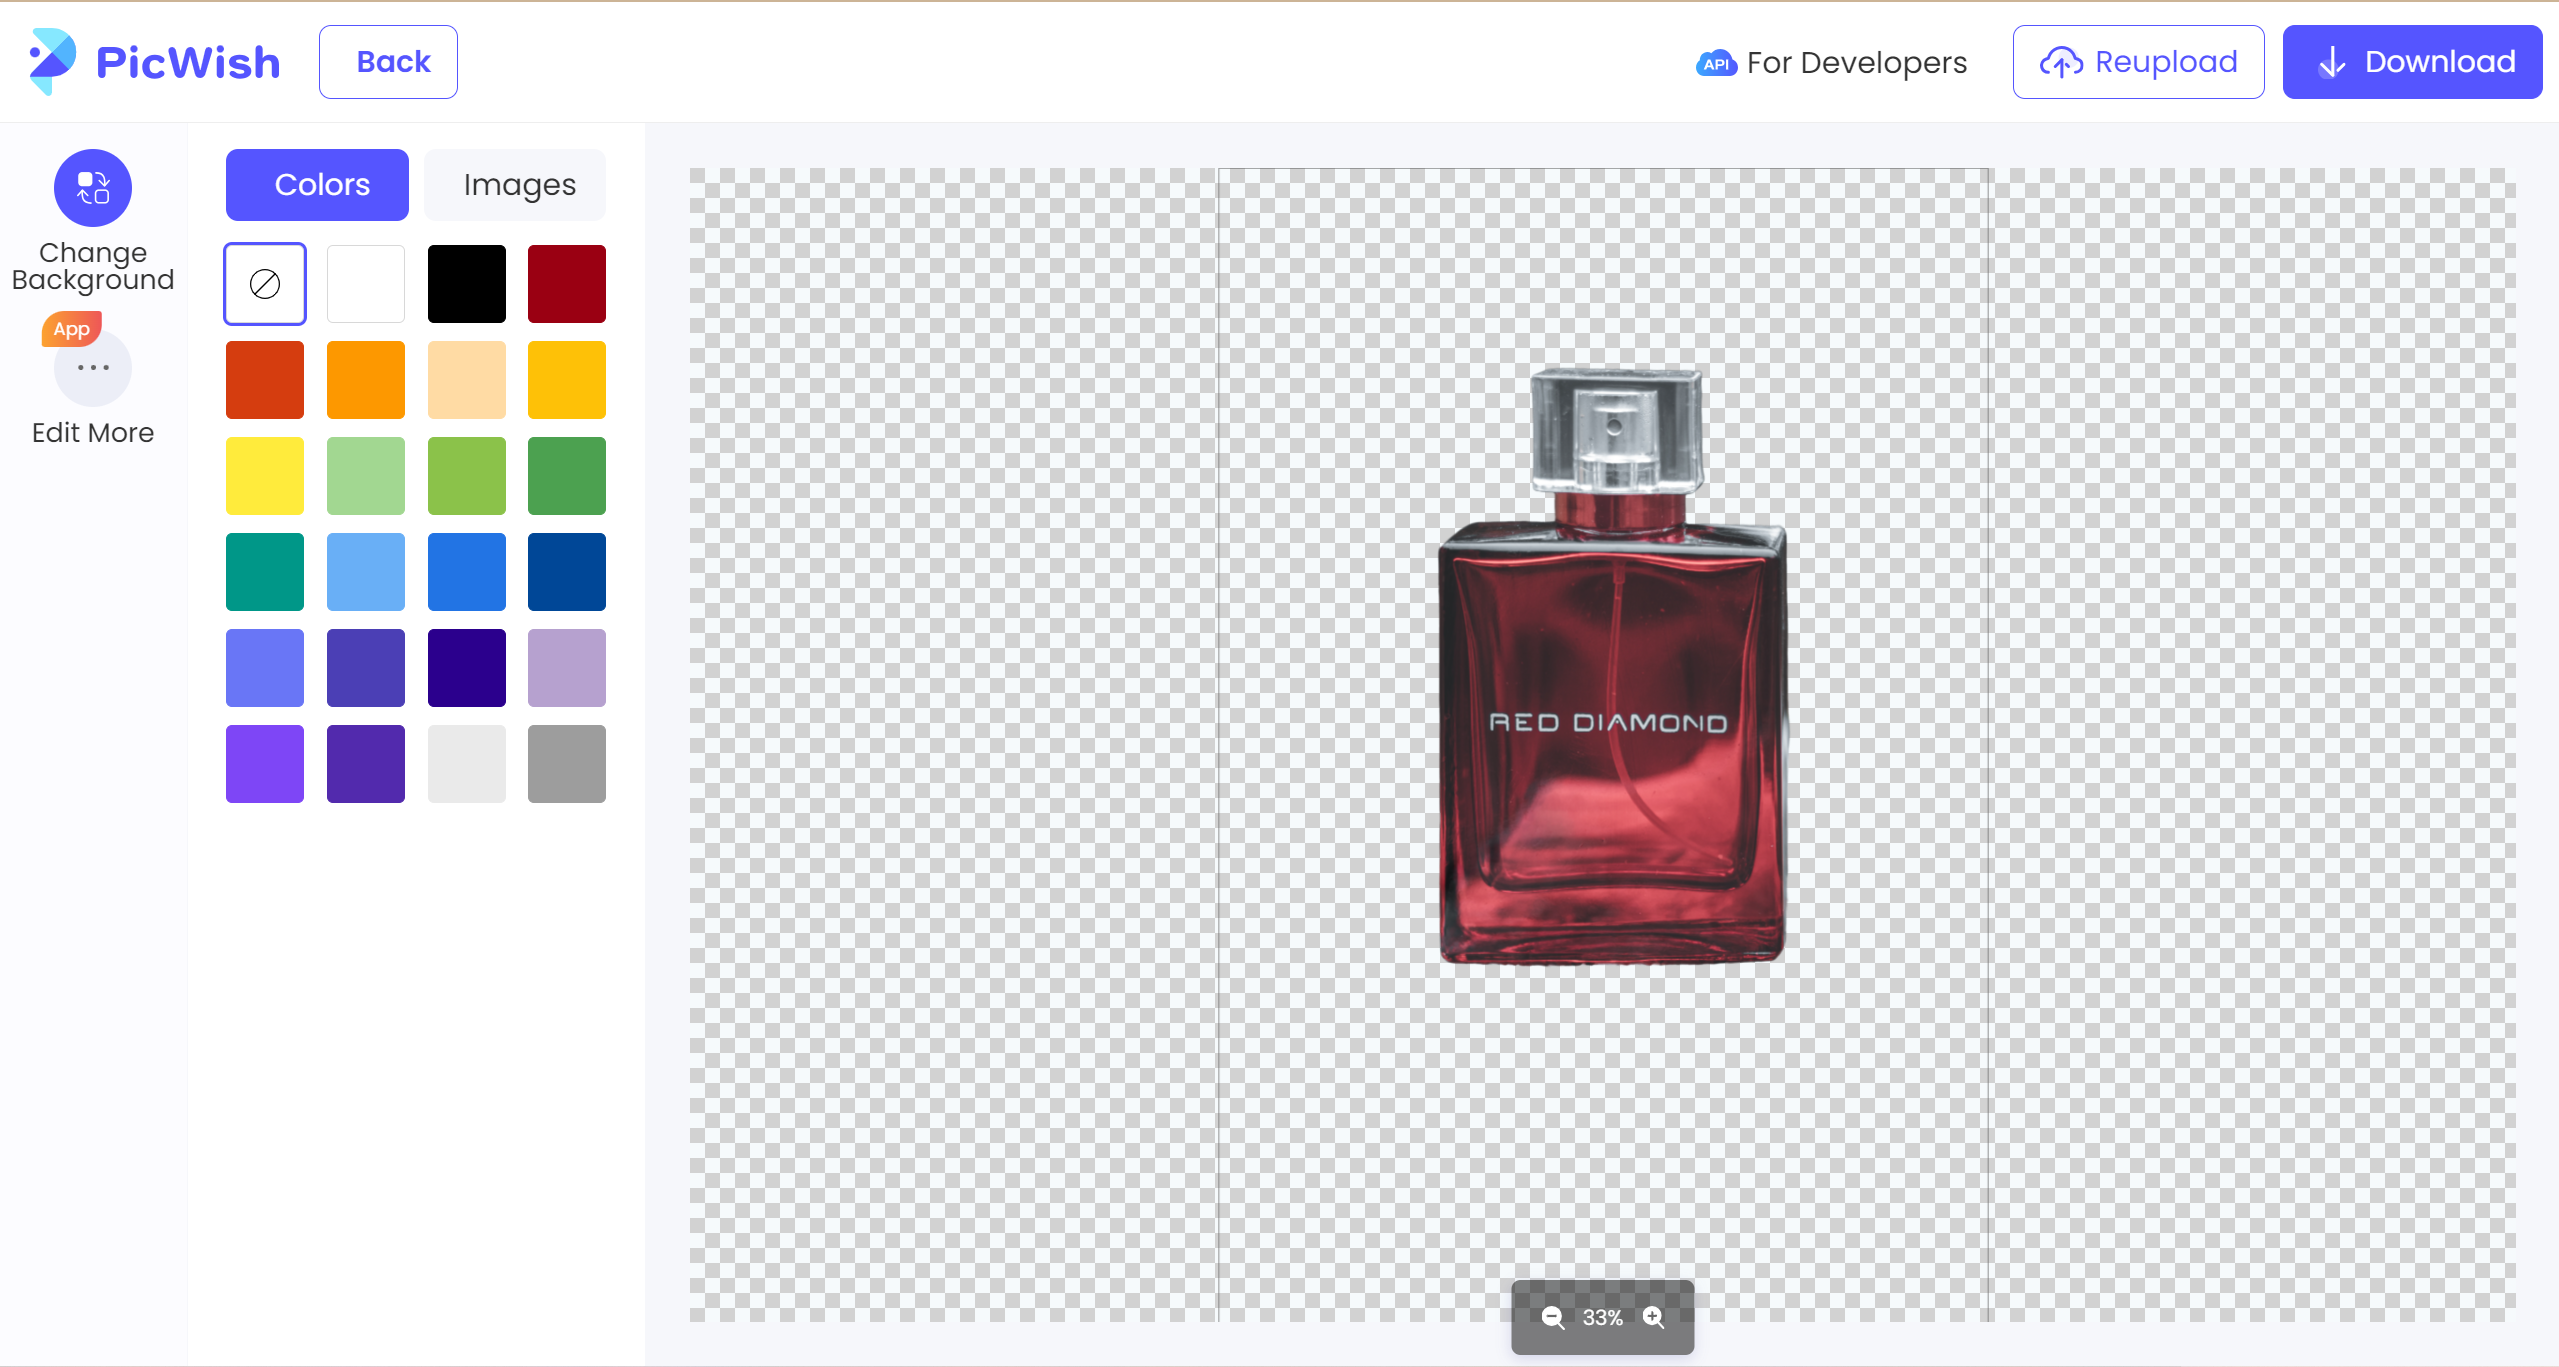Pick the dark green swatch
2559x1367 pixels.
(567, 476)
